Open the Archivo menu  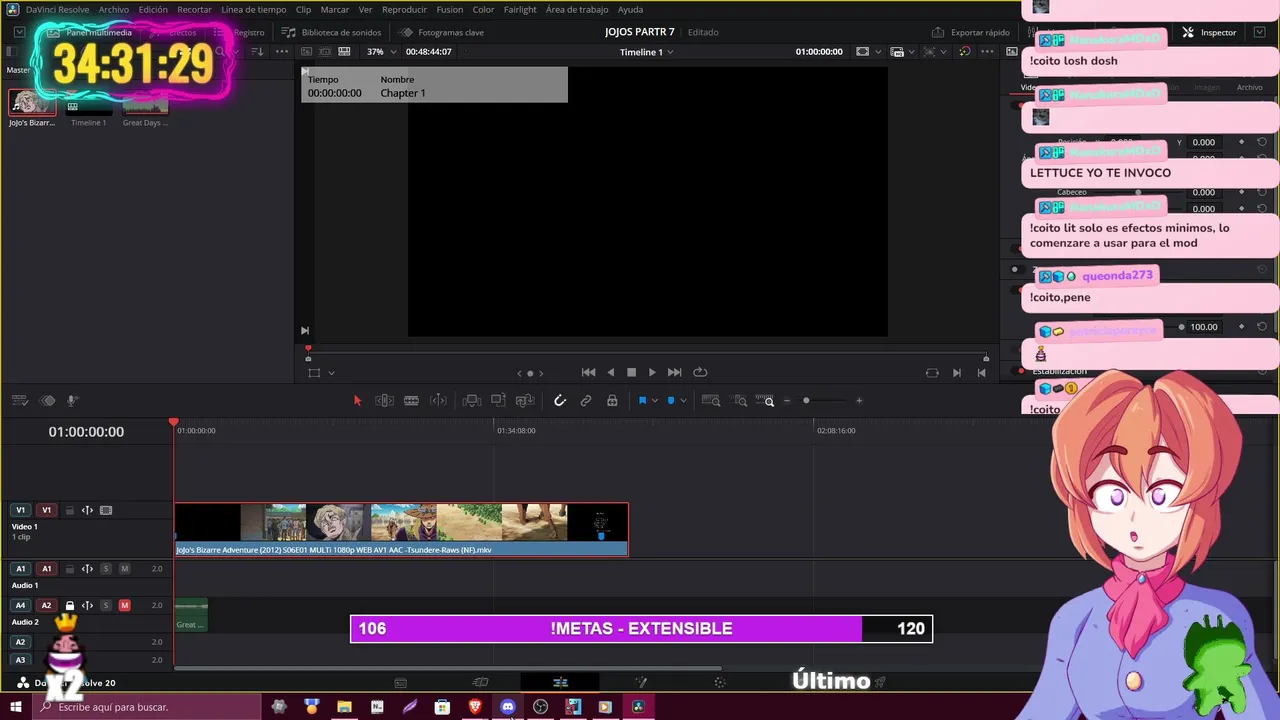tap(113, 9)
